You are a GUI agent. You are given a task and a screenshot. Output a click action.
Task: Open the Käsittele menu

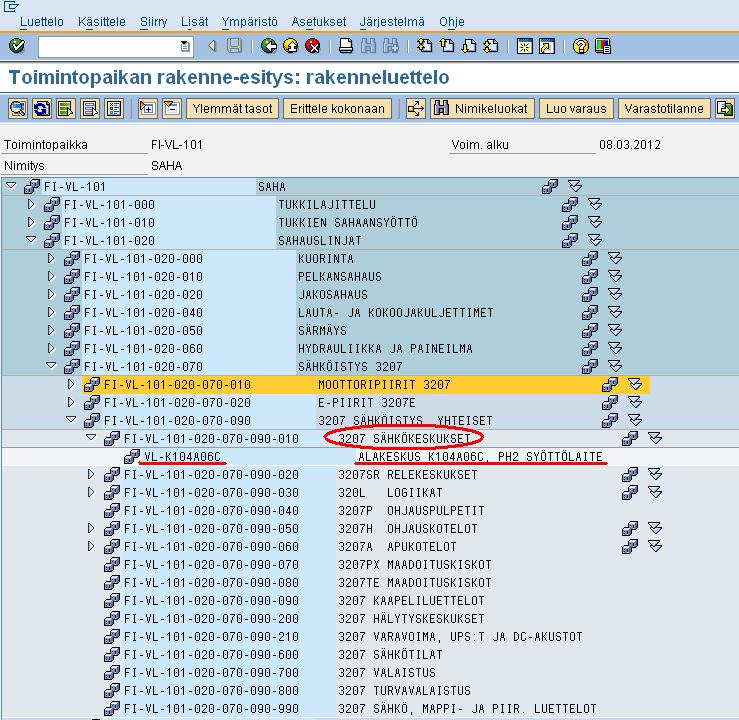pyautogui.click(x=102, y=22)
